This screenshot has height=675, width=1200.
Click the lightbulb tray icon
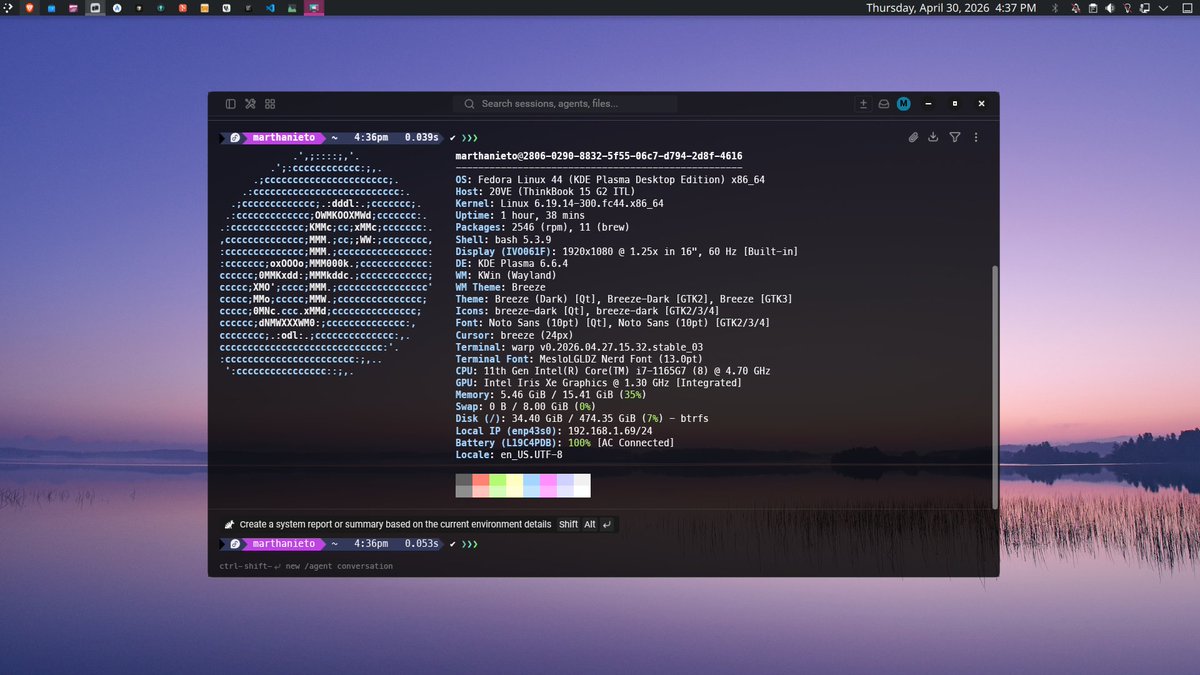point(1127,8)
